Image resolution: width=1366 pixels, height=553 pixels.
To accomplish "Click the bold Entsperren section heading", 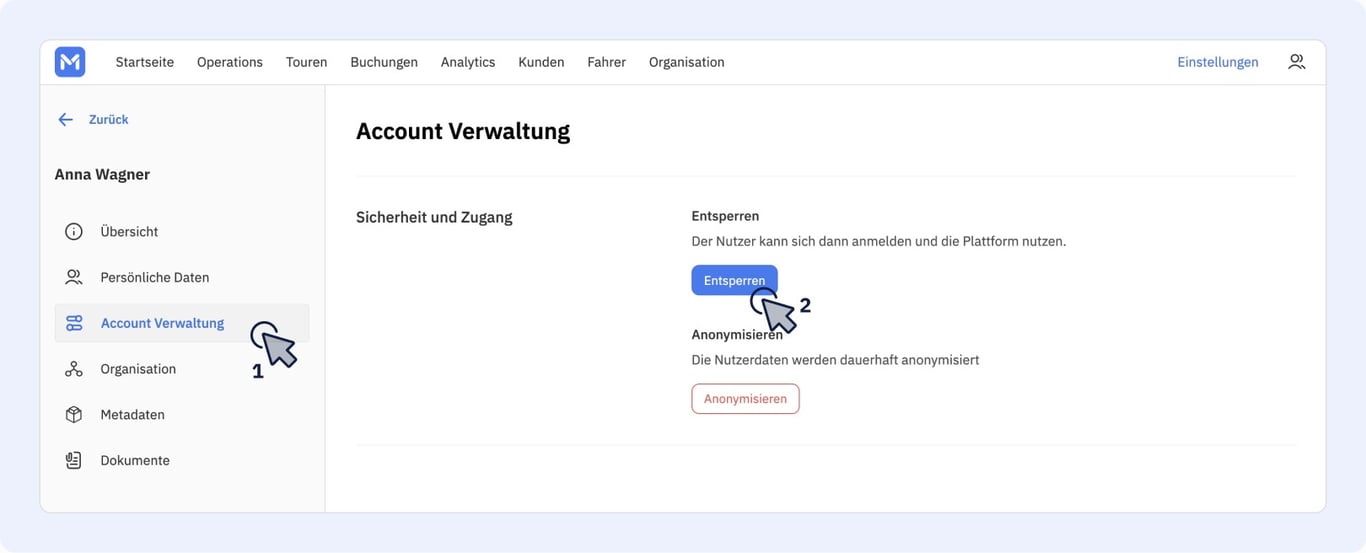I will pyautogui.click(x=725, y=216).
